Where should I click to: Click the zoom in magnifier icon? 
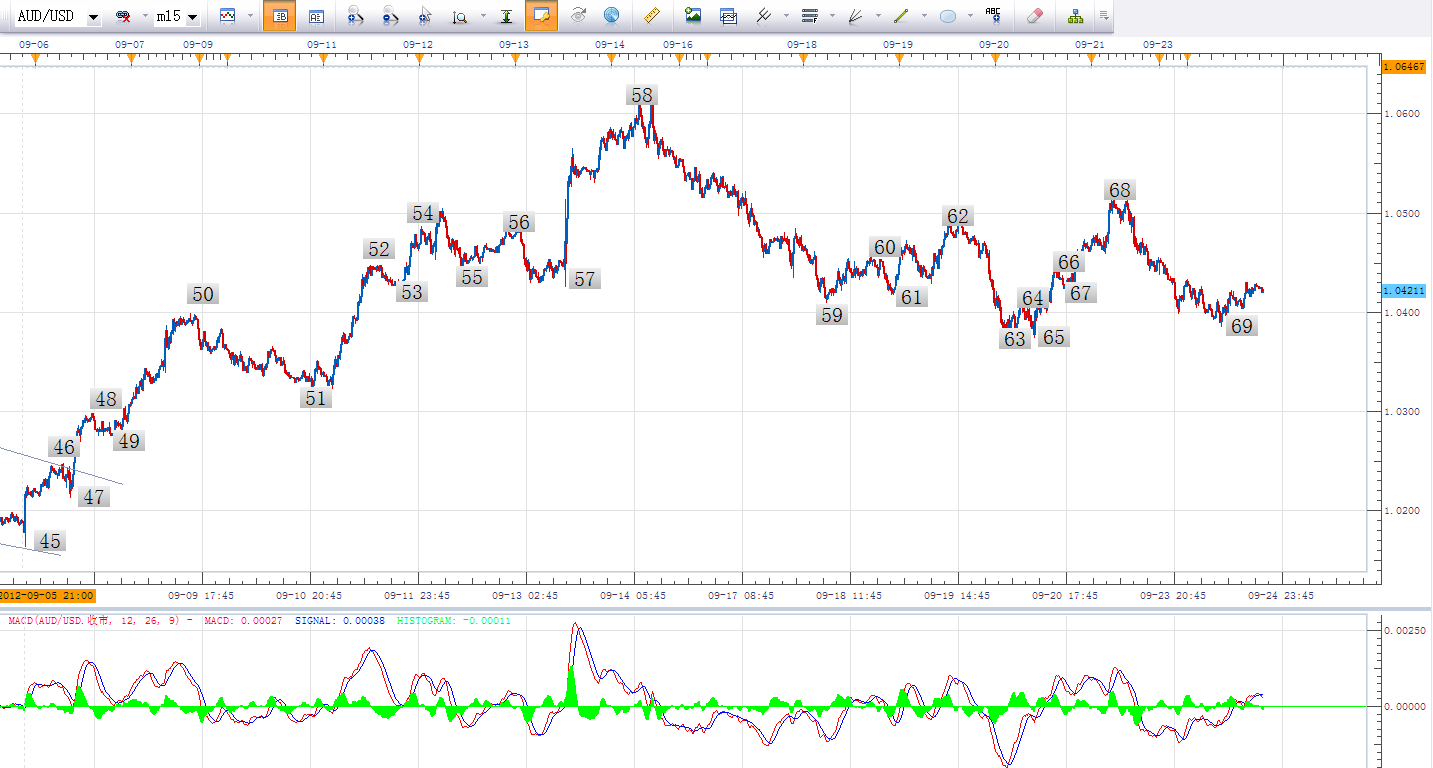tap(354, 16)
